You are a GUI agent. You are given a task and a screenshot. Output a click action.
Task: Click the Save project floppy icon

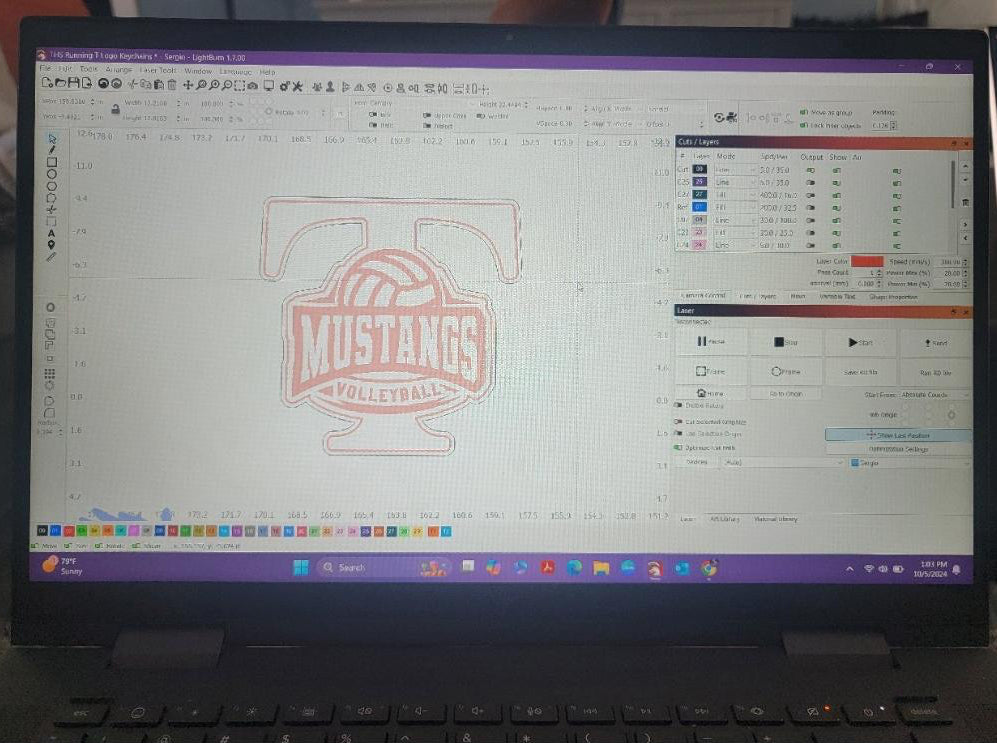click(72, 83)
